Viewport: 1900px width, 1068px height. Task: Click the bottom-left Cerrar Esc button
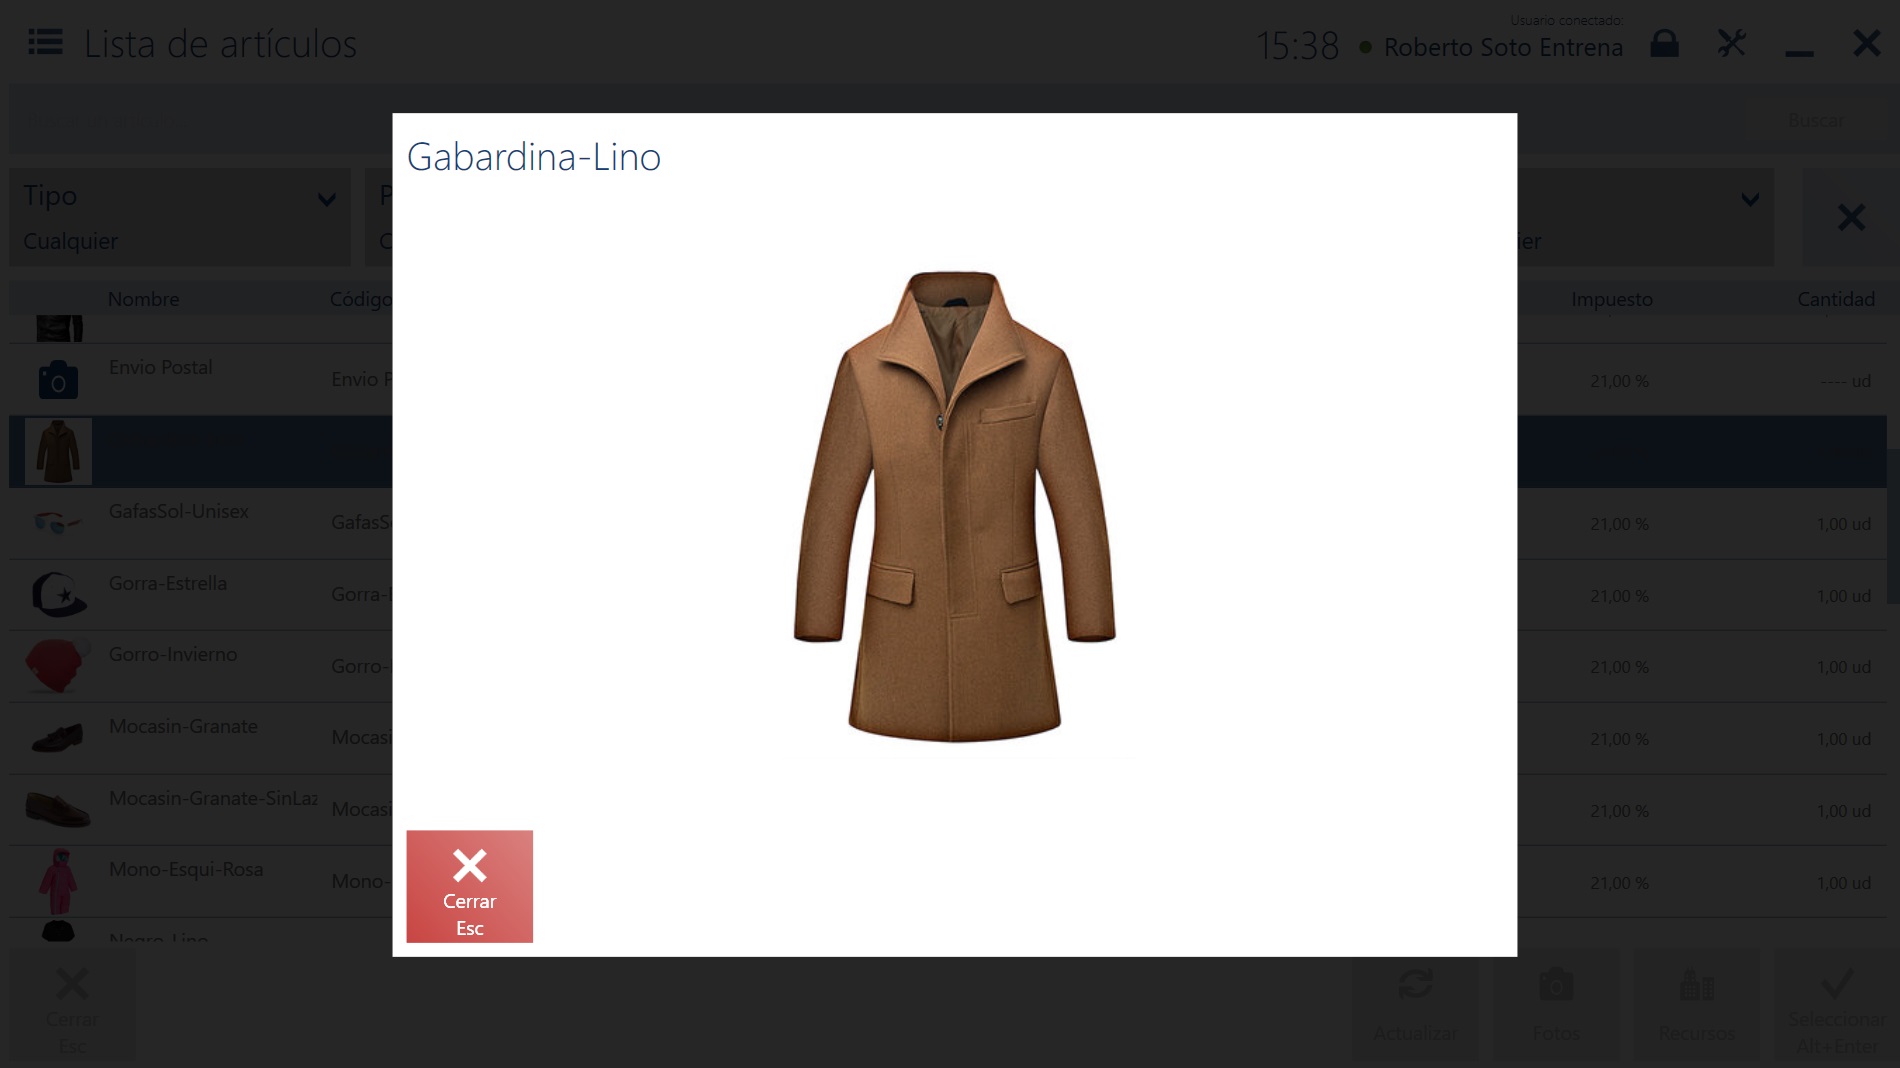click(x=72, y=1007)
